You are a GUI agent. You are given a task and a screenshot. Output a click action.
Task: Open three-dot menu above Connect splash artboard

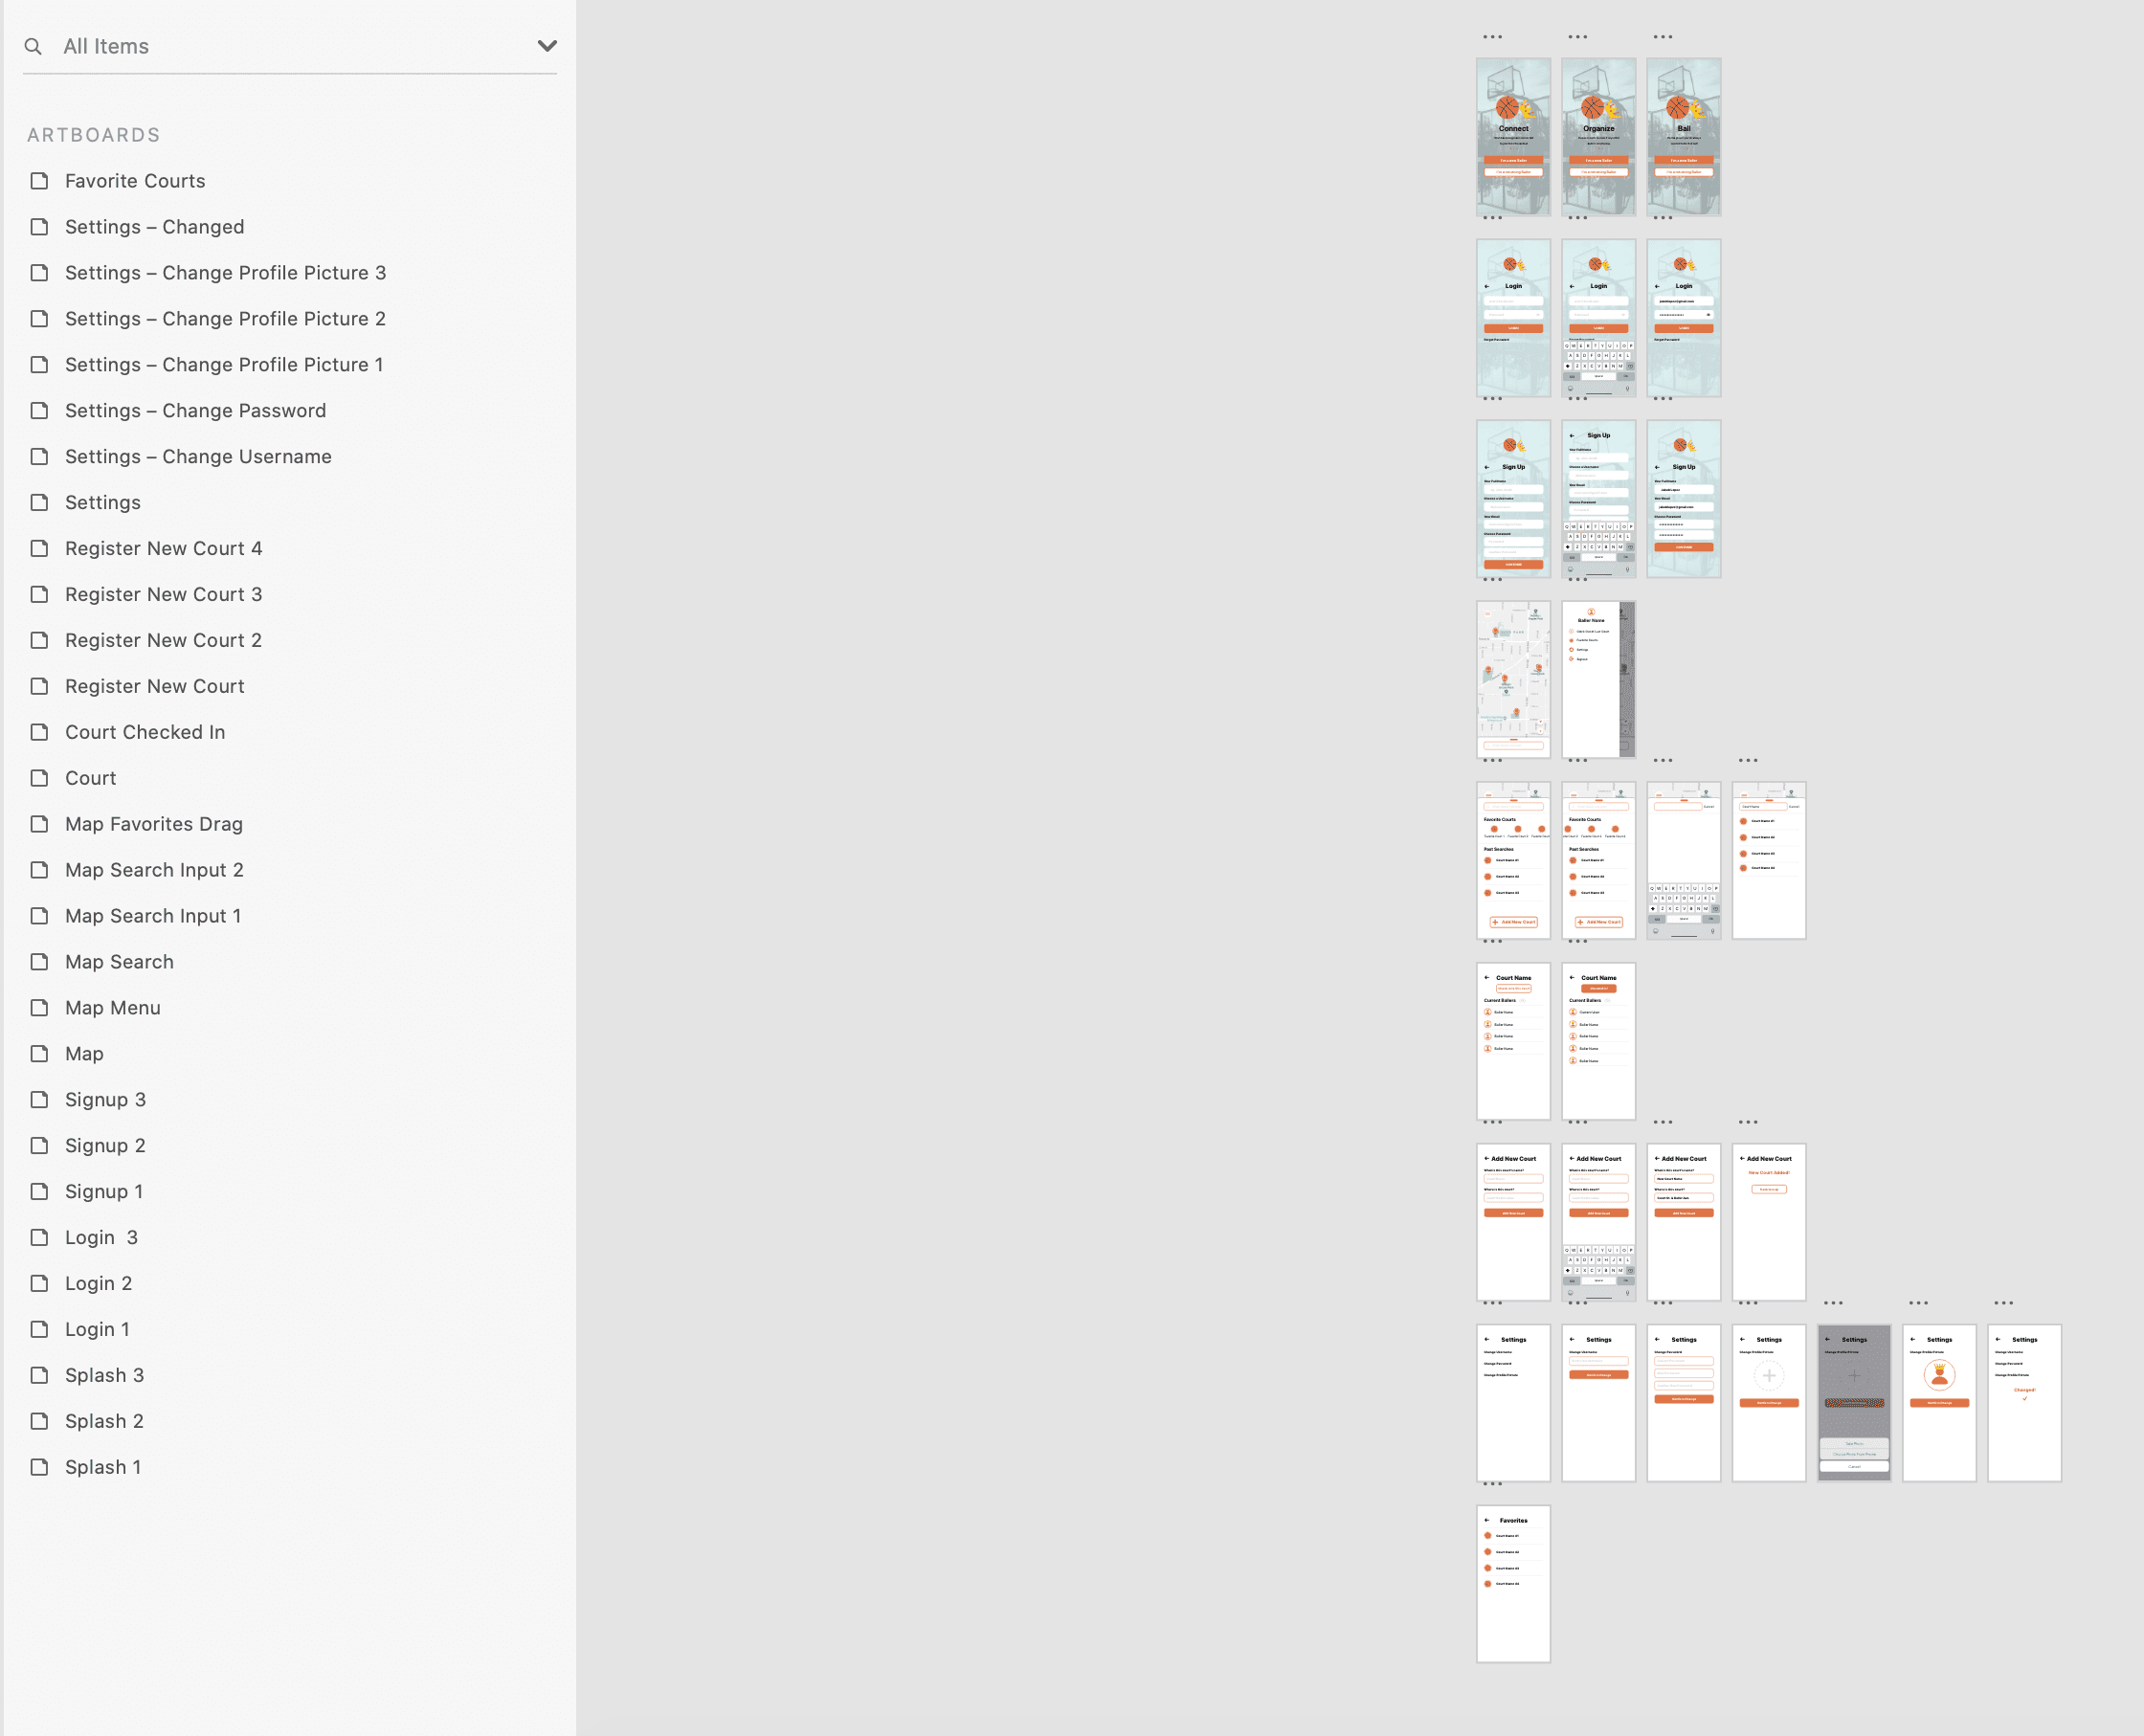pos(1492,37)
